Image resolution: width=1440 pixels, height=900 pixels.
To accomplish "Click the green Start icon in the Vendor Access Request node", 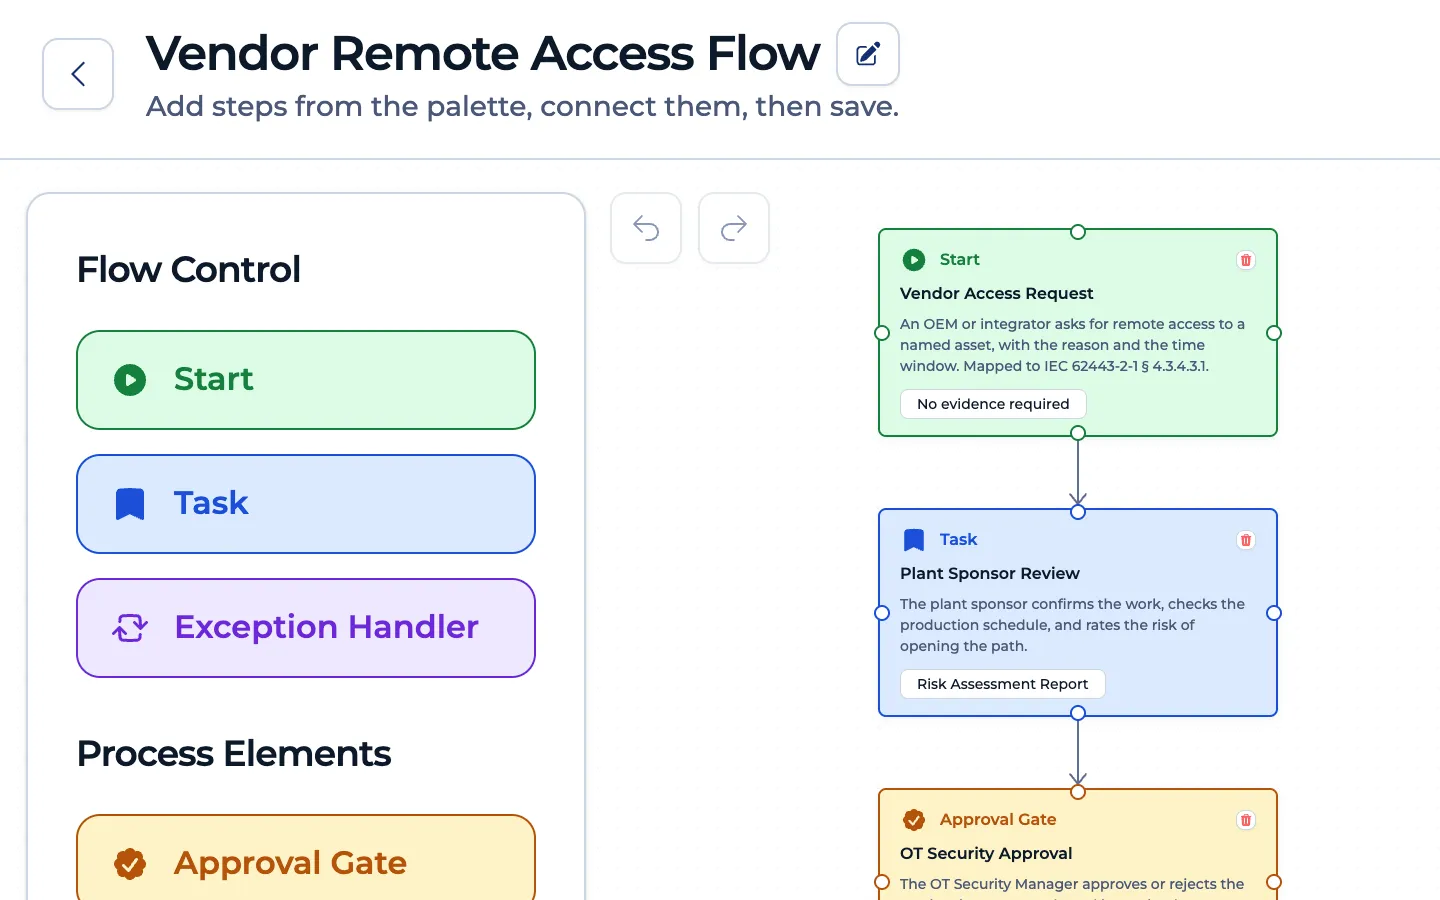I will pyautogui.click(x=914, y=260).
